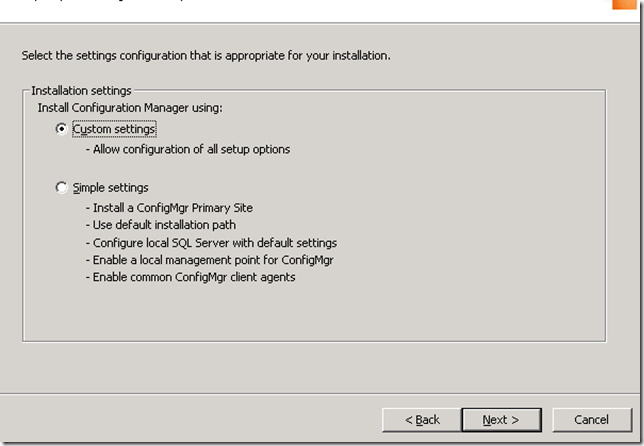
Task: Proceed by pressing the Next button
Action: point(501,419)
